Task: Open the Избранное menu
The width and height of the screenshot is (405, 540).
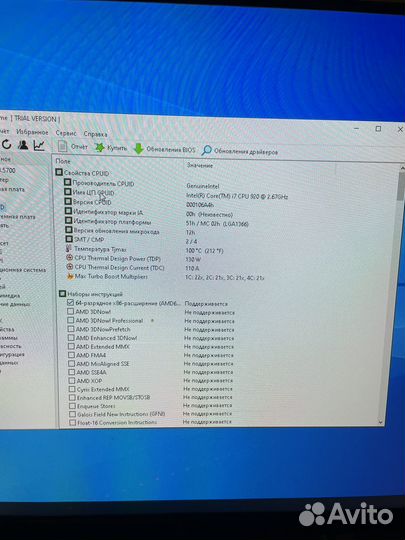Action: (32, 132)
